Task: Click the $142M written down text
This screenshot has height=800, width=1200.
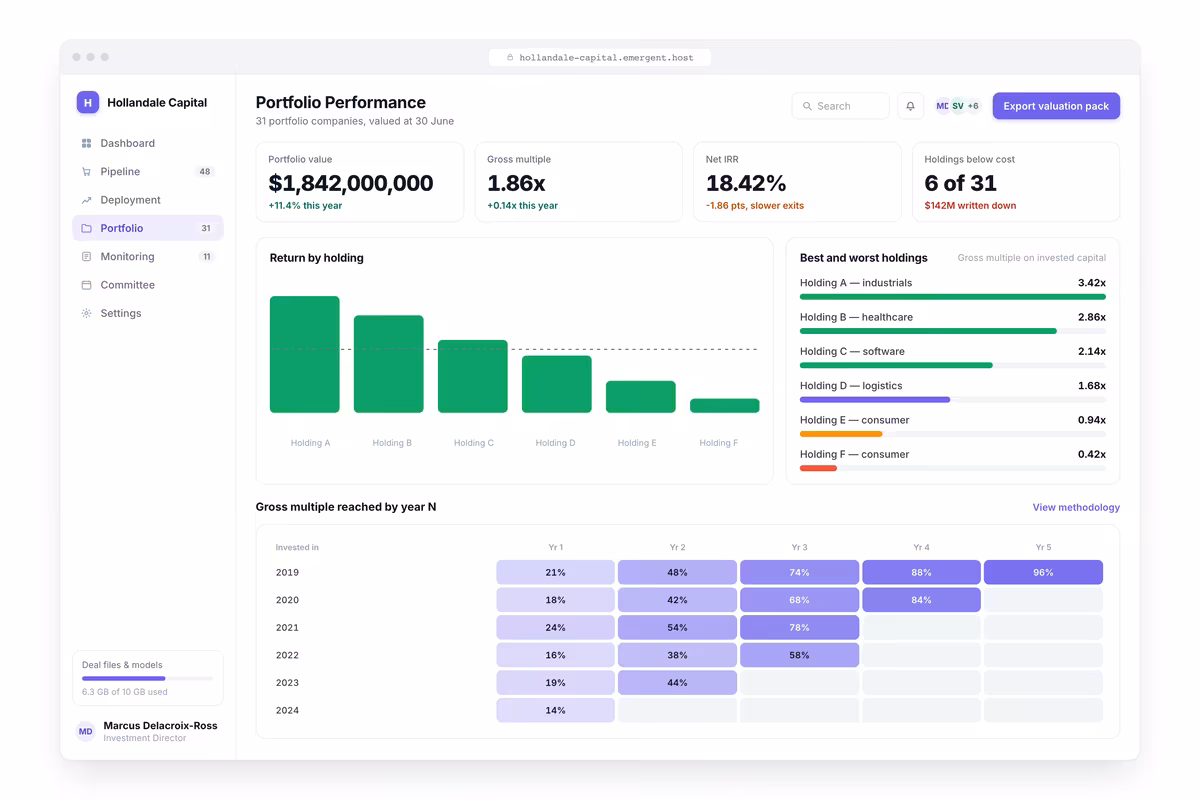Action: (x=970, y=206)
